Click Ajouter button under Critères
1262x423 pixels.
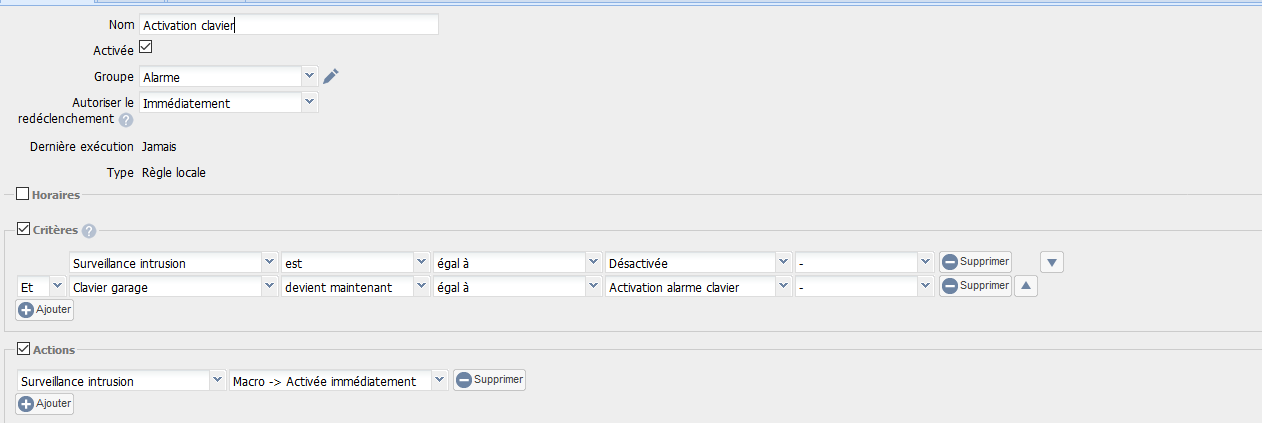tap(45, 310)
